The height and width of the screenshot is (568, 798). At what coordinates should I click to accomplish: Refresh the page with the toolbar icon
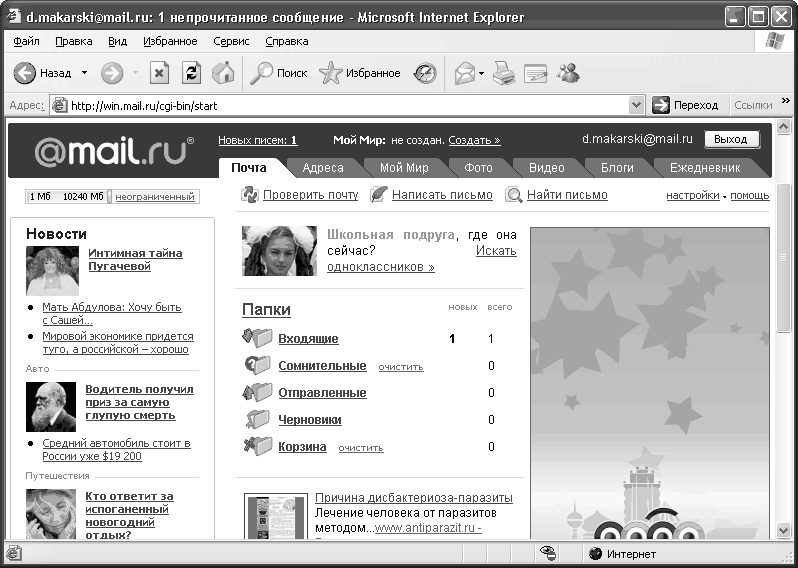[x=191, y=73]
